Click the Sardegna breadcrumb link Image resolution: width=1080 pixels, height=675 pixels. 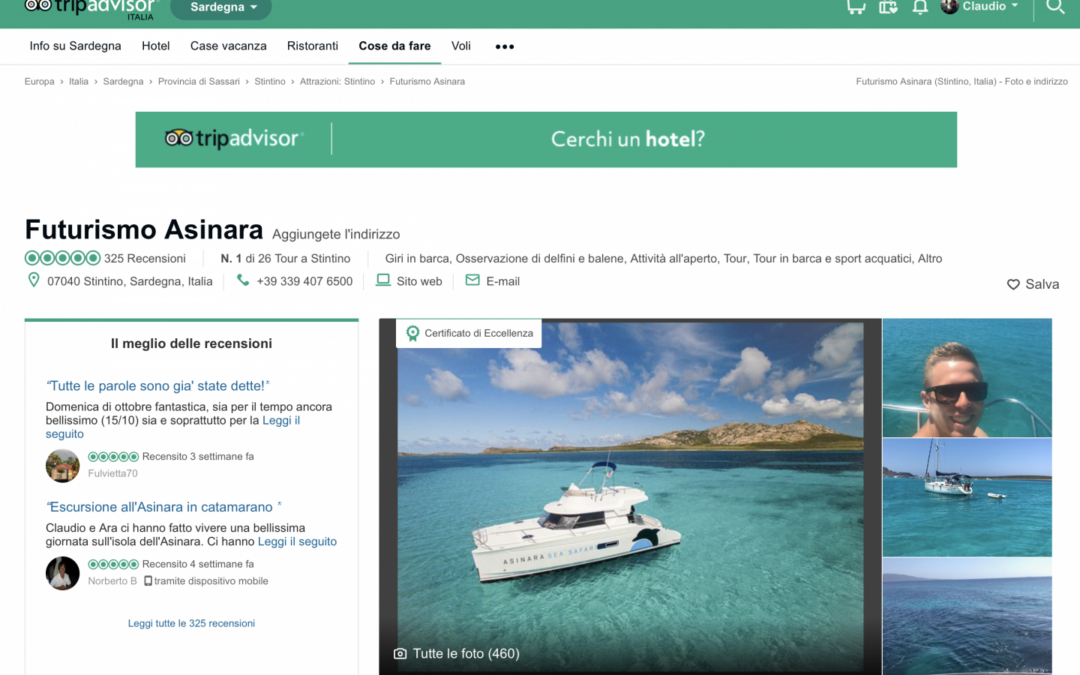coord(123,81)
